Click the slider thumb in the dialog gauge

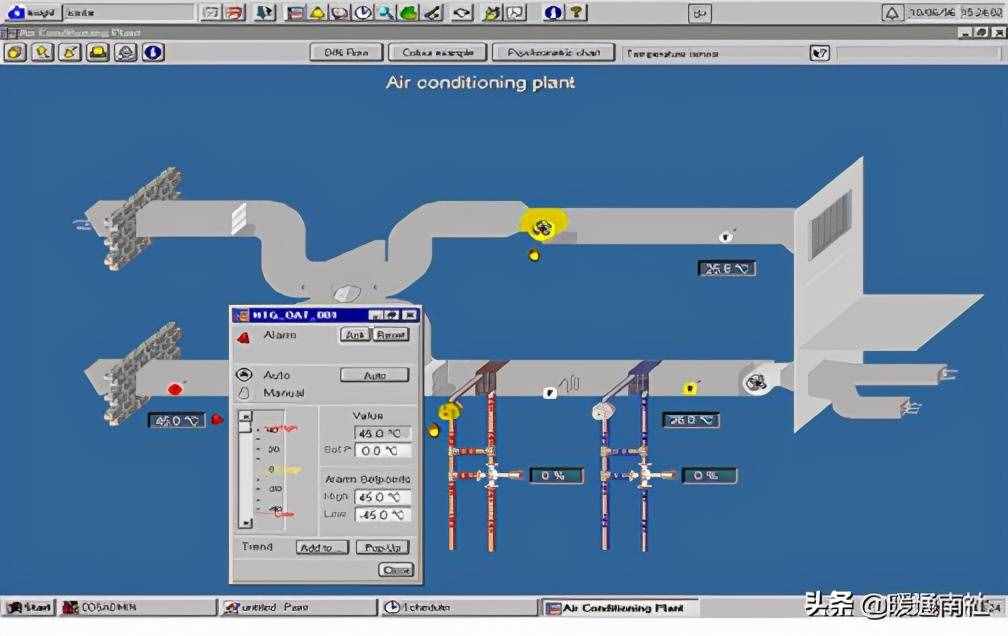tap(245, 428)
